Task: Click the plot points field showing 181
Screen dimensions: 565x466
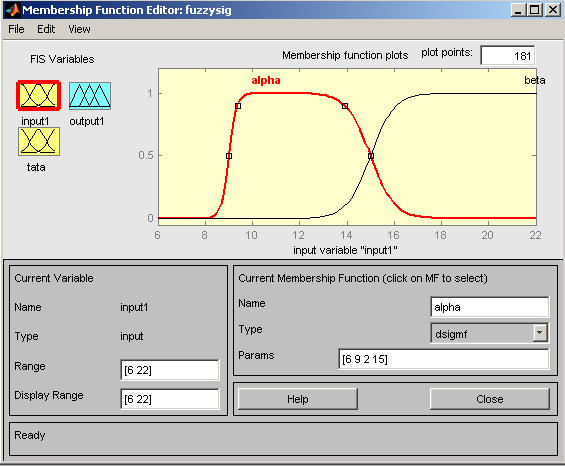Action: (x=507, y=56)
